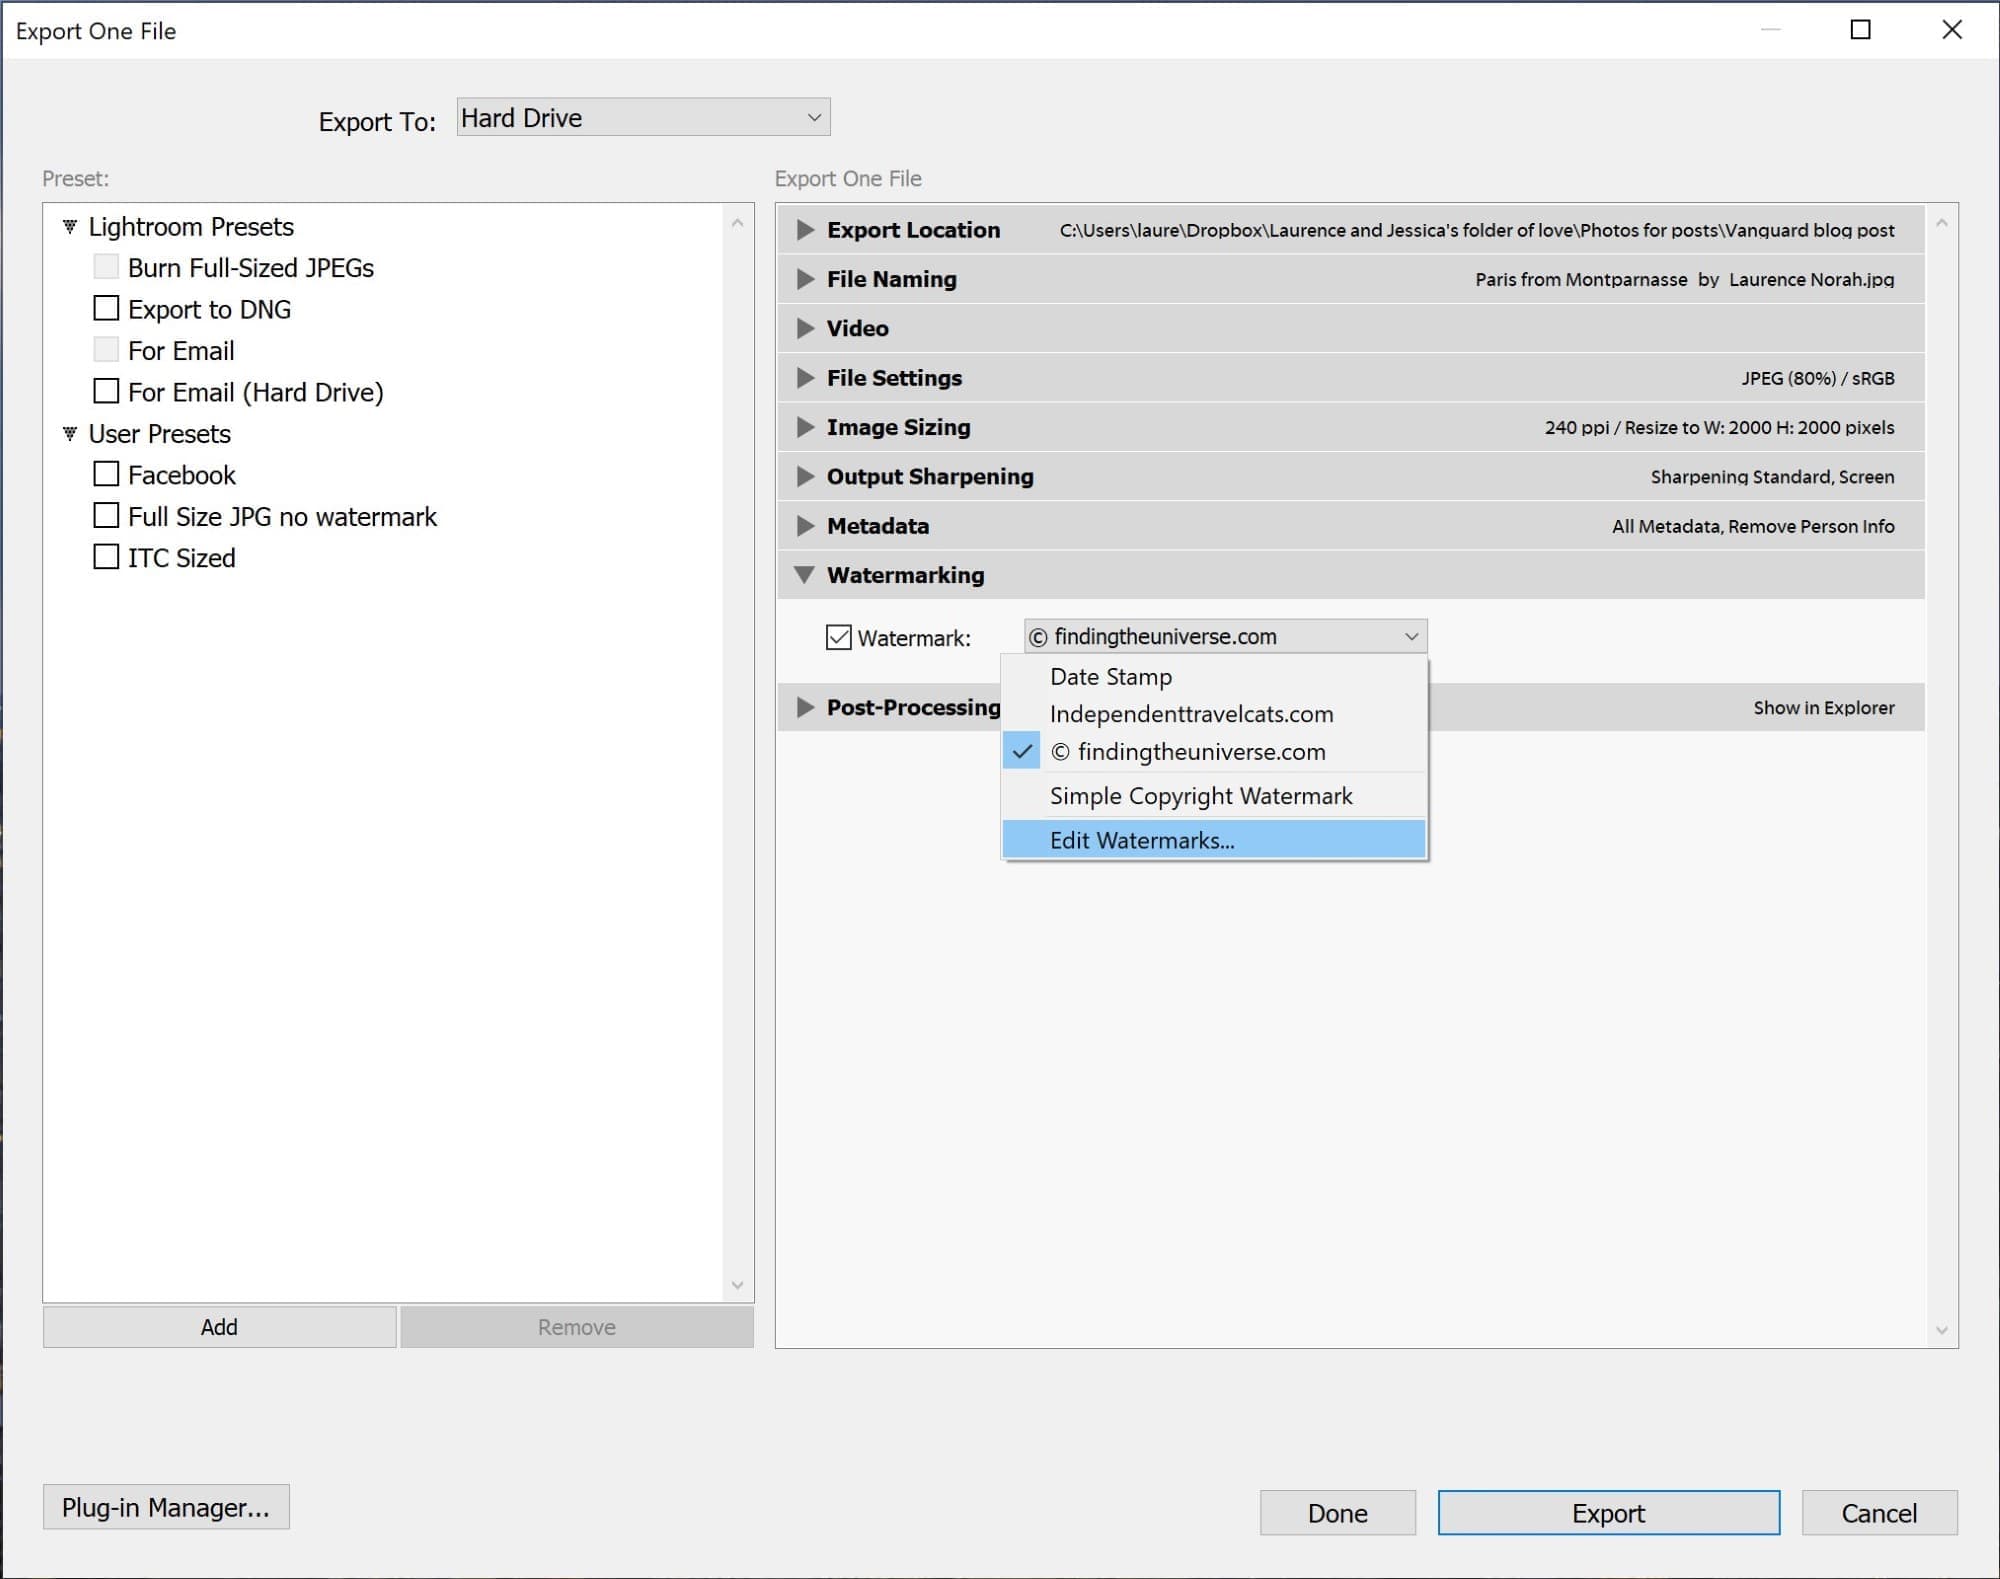Expand the Output Sharpening triangle
The width and height of the screenshot is (2000, 1579).
tap(805, 477)
